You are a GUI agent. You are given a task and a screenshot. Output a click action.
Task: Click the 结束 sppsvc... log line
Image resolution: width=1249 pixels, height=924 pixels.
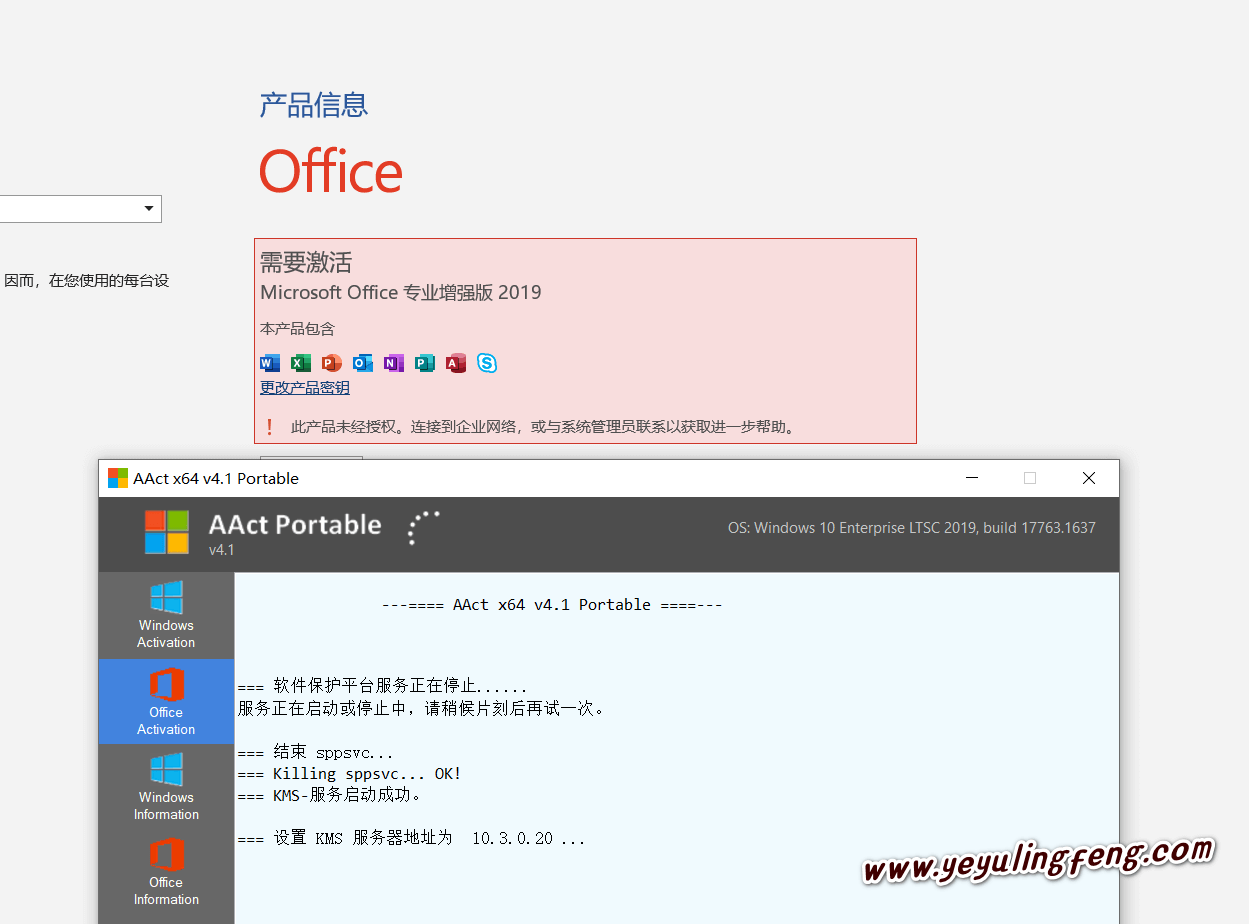coord(316,752)
